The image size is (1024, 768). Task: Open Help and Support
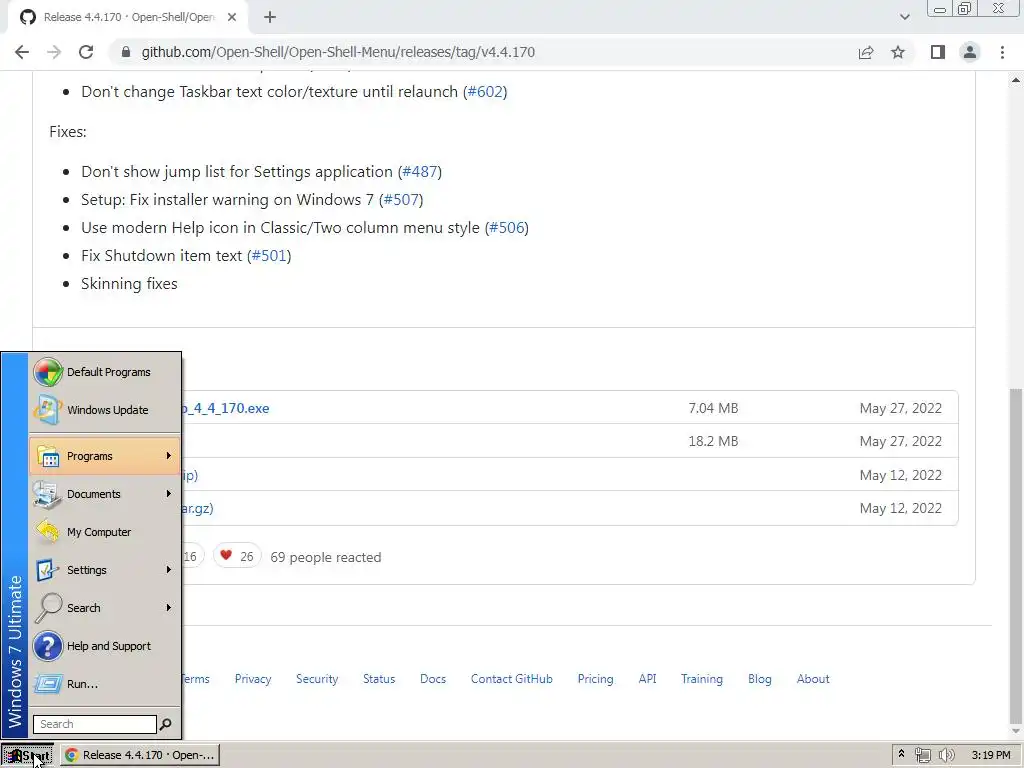pos(104,646)
